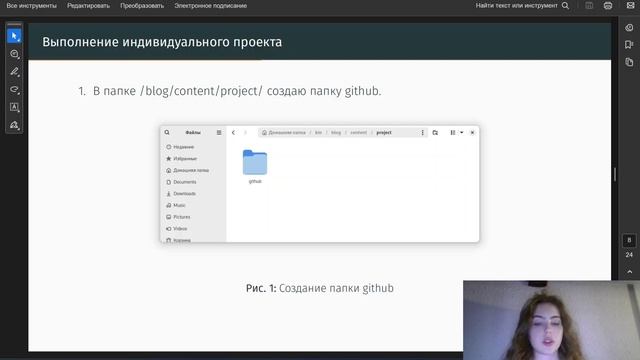The width and height of the screenshot is (640, 360).
Task: Click the text line '/blog/content/project/'
Action: click(201, 91)
